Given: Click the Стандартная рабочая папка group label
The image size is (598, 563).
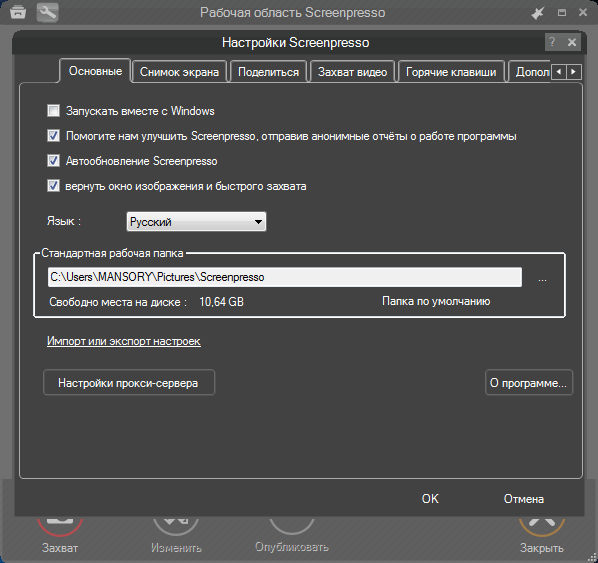Looking at the screenshot, I should coord(112,253).
